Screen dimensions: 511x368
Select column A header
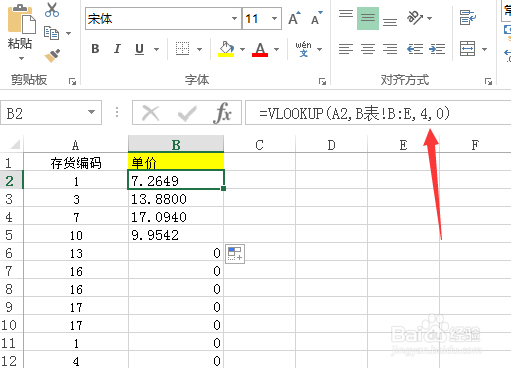(76, 145)
